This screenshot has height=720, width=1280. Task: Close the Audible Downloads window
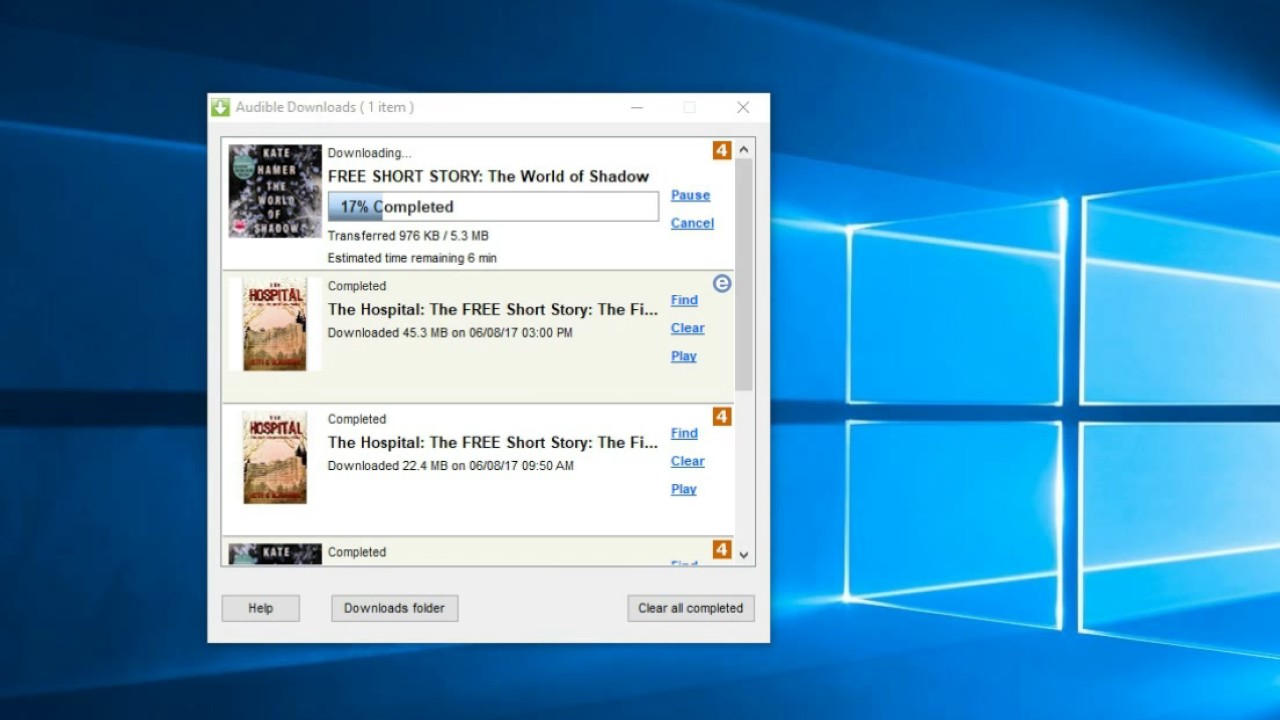click(x=743, y=107)
